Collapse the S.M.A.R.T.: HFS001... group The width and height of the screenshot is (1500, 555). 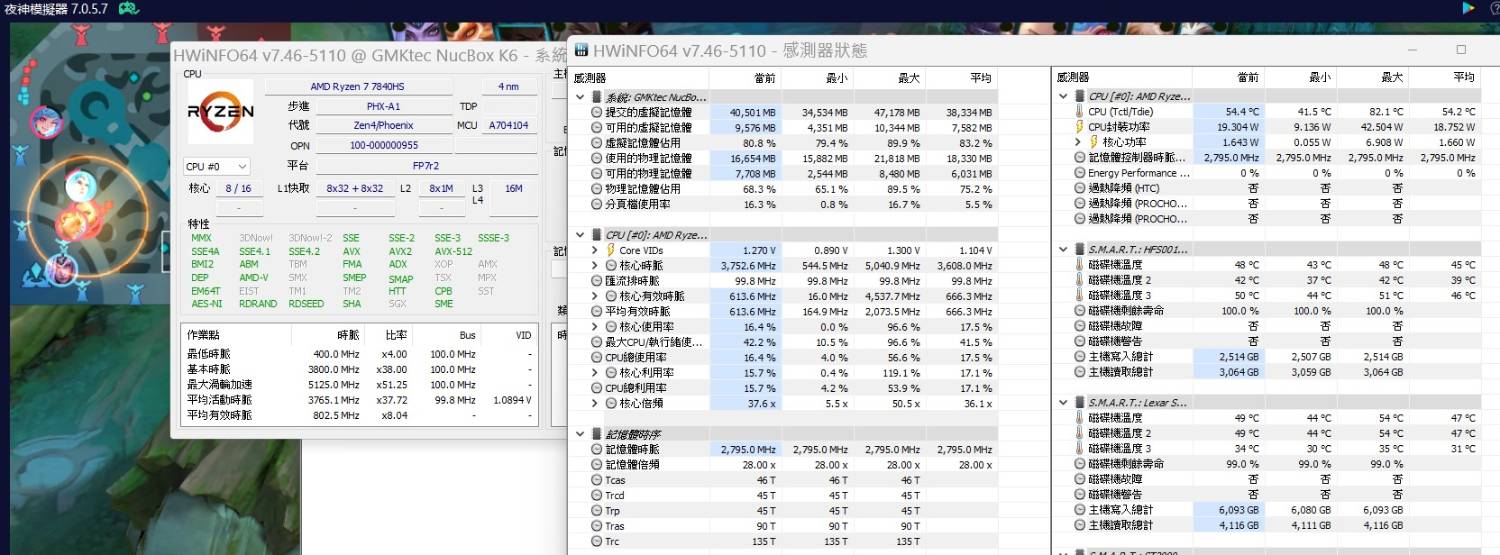click(x=1063, y=249)
